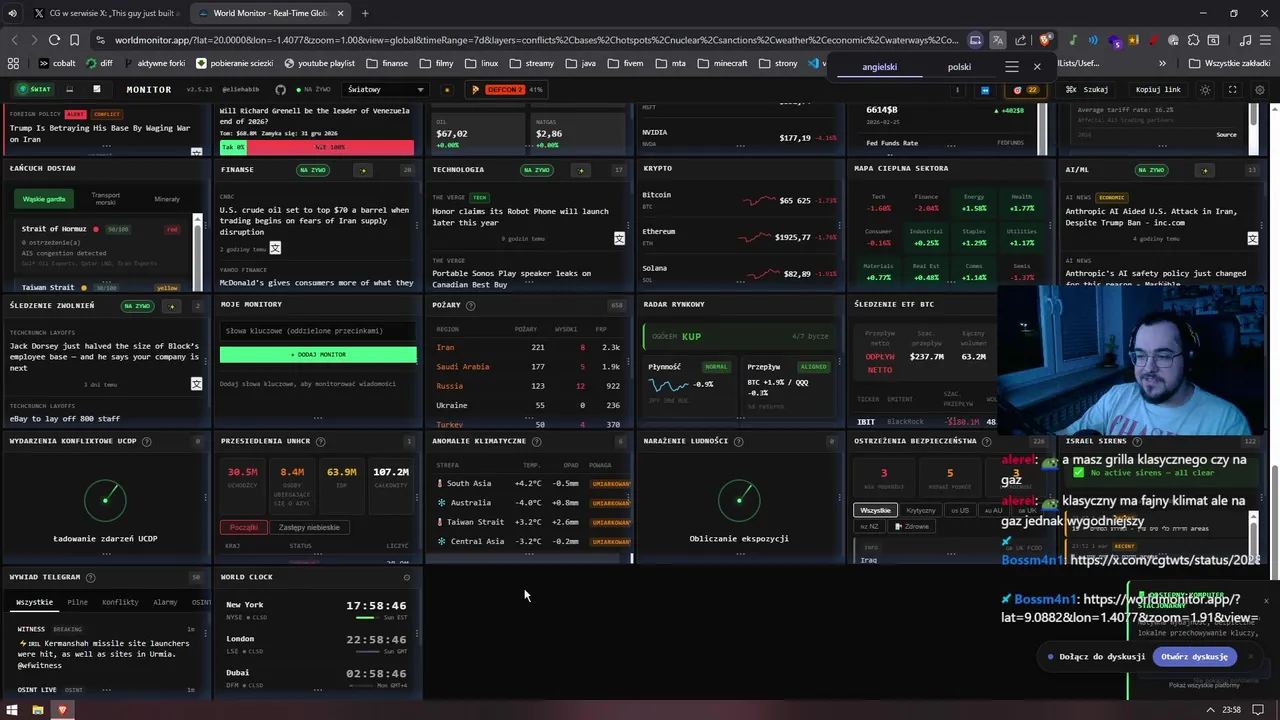Click the translate icon under the crude oil headline
The width and height of the screenshot is (1280, 720).
coord(275,248)
